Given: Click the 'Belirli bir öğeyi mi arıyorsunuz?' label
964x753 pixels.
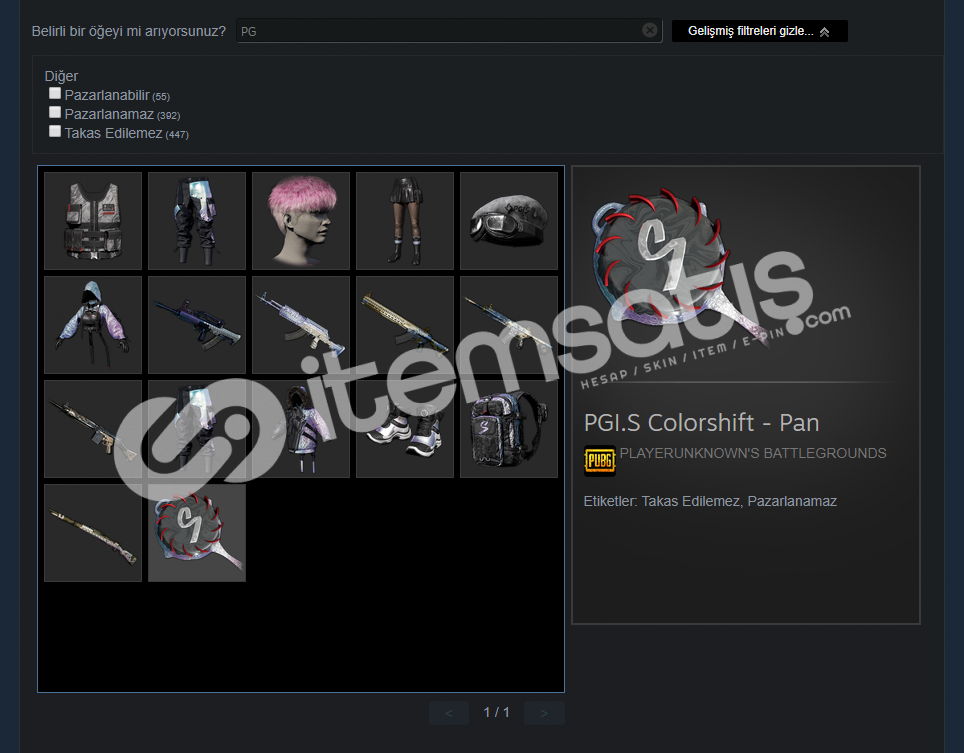Looking at the screenshot, I should 128,31.
